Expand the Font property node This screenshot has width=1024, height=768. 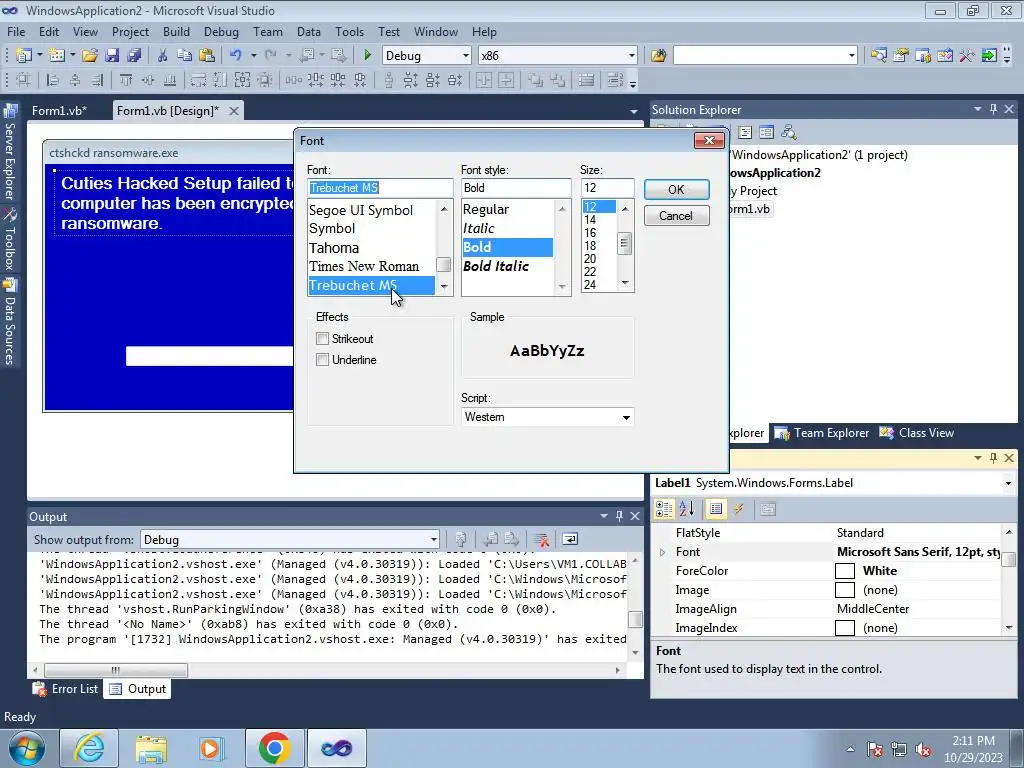[x=663, y=552]
